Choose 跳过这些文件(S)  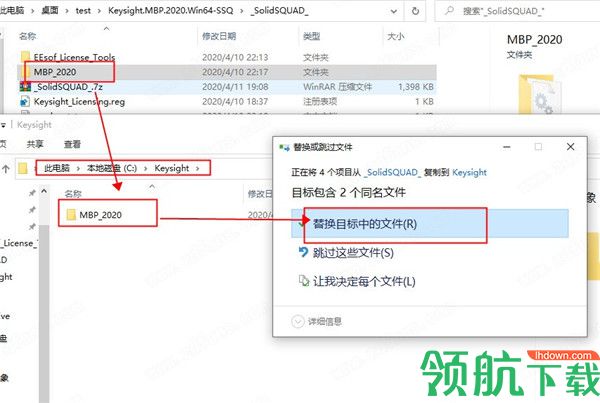(353, 253)
